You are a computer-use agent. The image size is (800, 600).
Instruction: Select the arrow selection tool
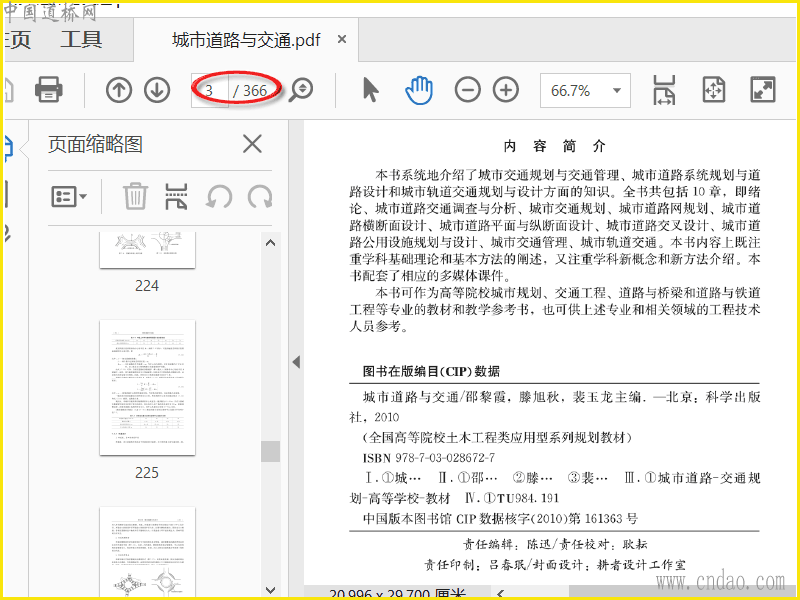pos(371,90)
